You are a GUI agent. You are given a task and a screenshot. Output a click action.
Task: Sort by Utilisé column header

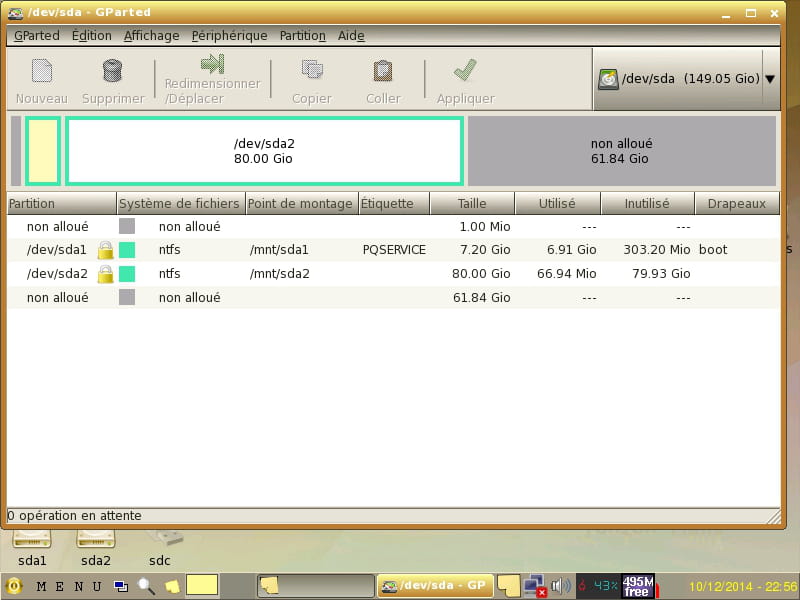click(x=557, y=204)
